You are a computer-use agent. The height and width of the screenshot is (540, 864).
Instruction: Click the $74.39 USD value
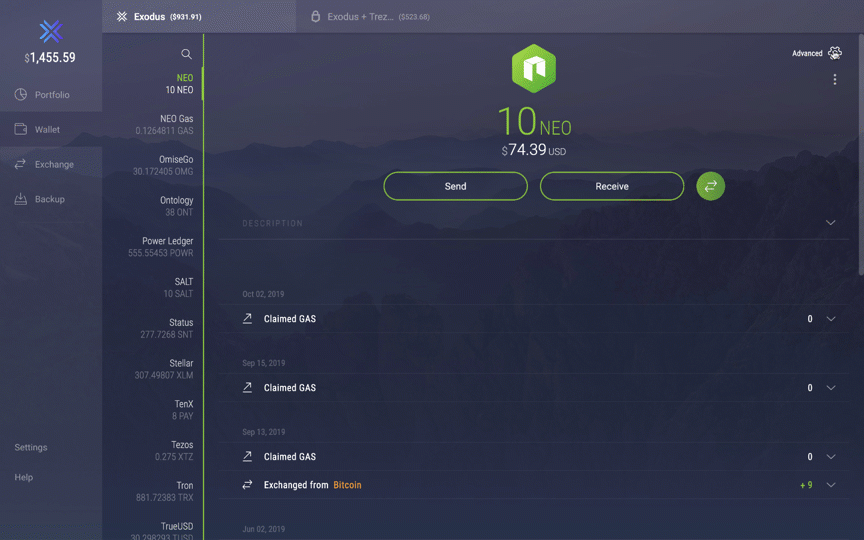click(533, 150)
